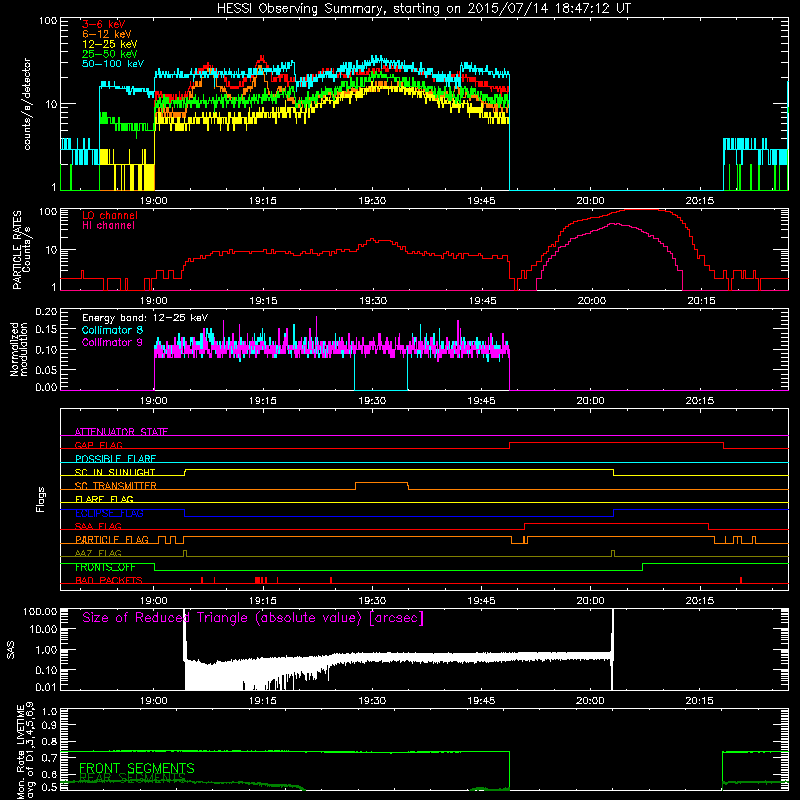Click the 'POSSIBLE FLARE' flag label

115,459
